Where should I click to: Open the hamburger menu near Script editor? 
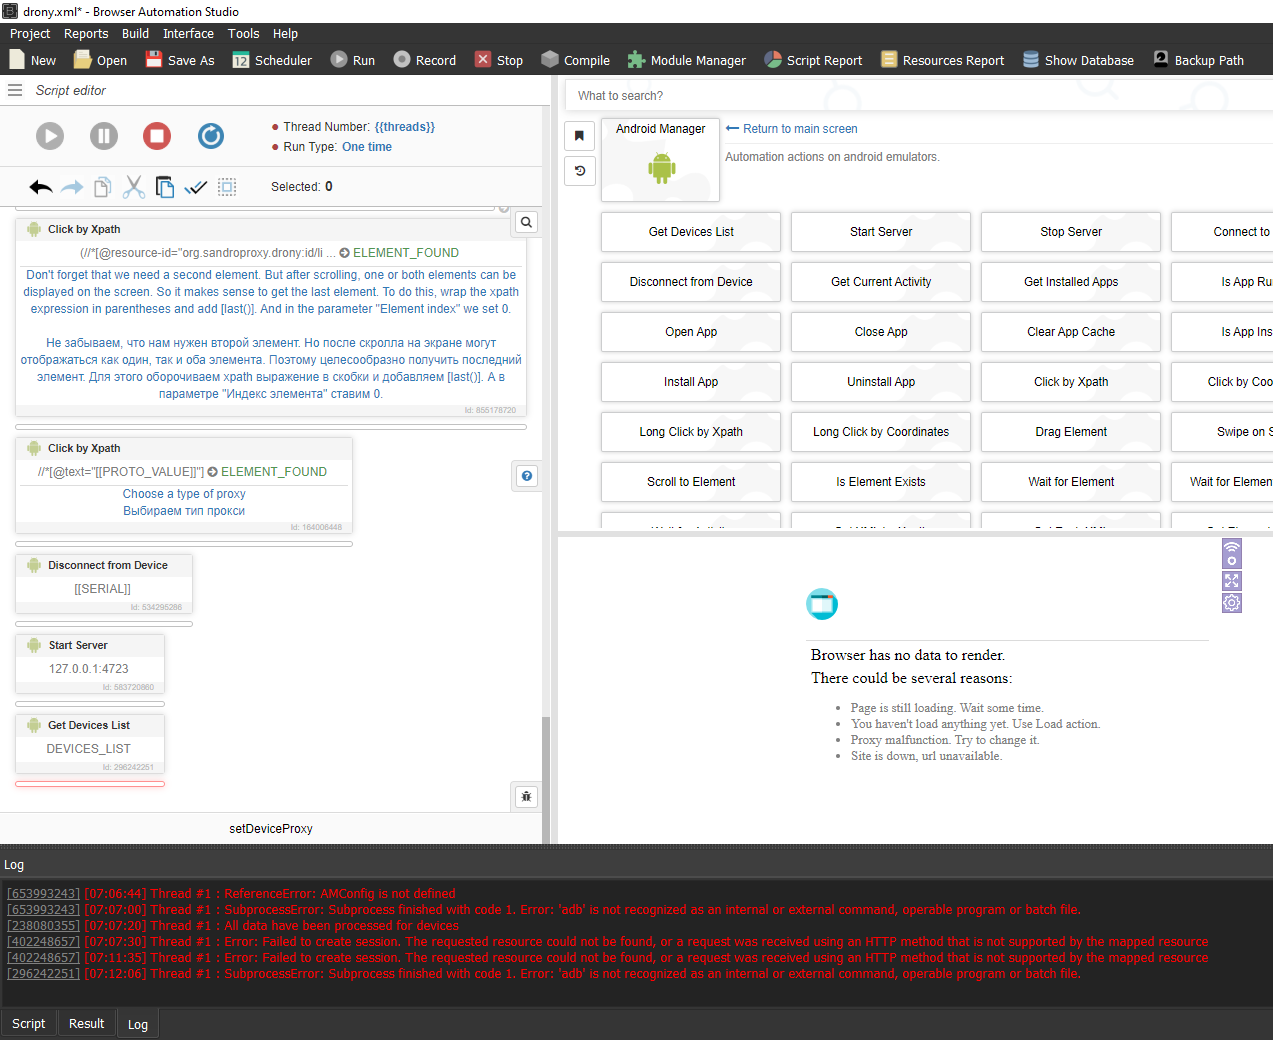[15, 90]
